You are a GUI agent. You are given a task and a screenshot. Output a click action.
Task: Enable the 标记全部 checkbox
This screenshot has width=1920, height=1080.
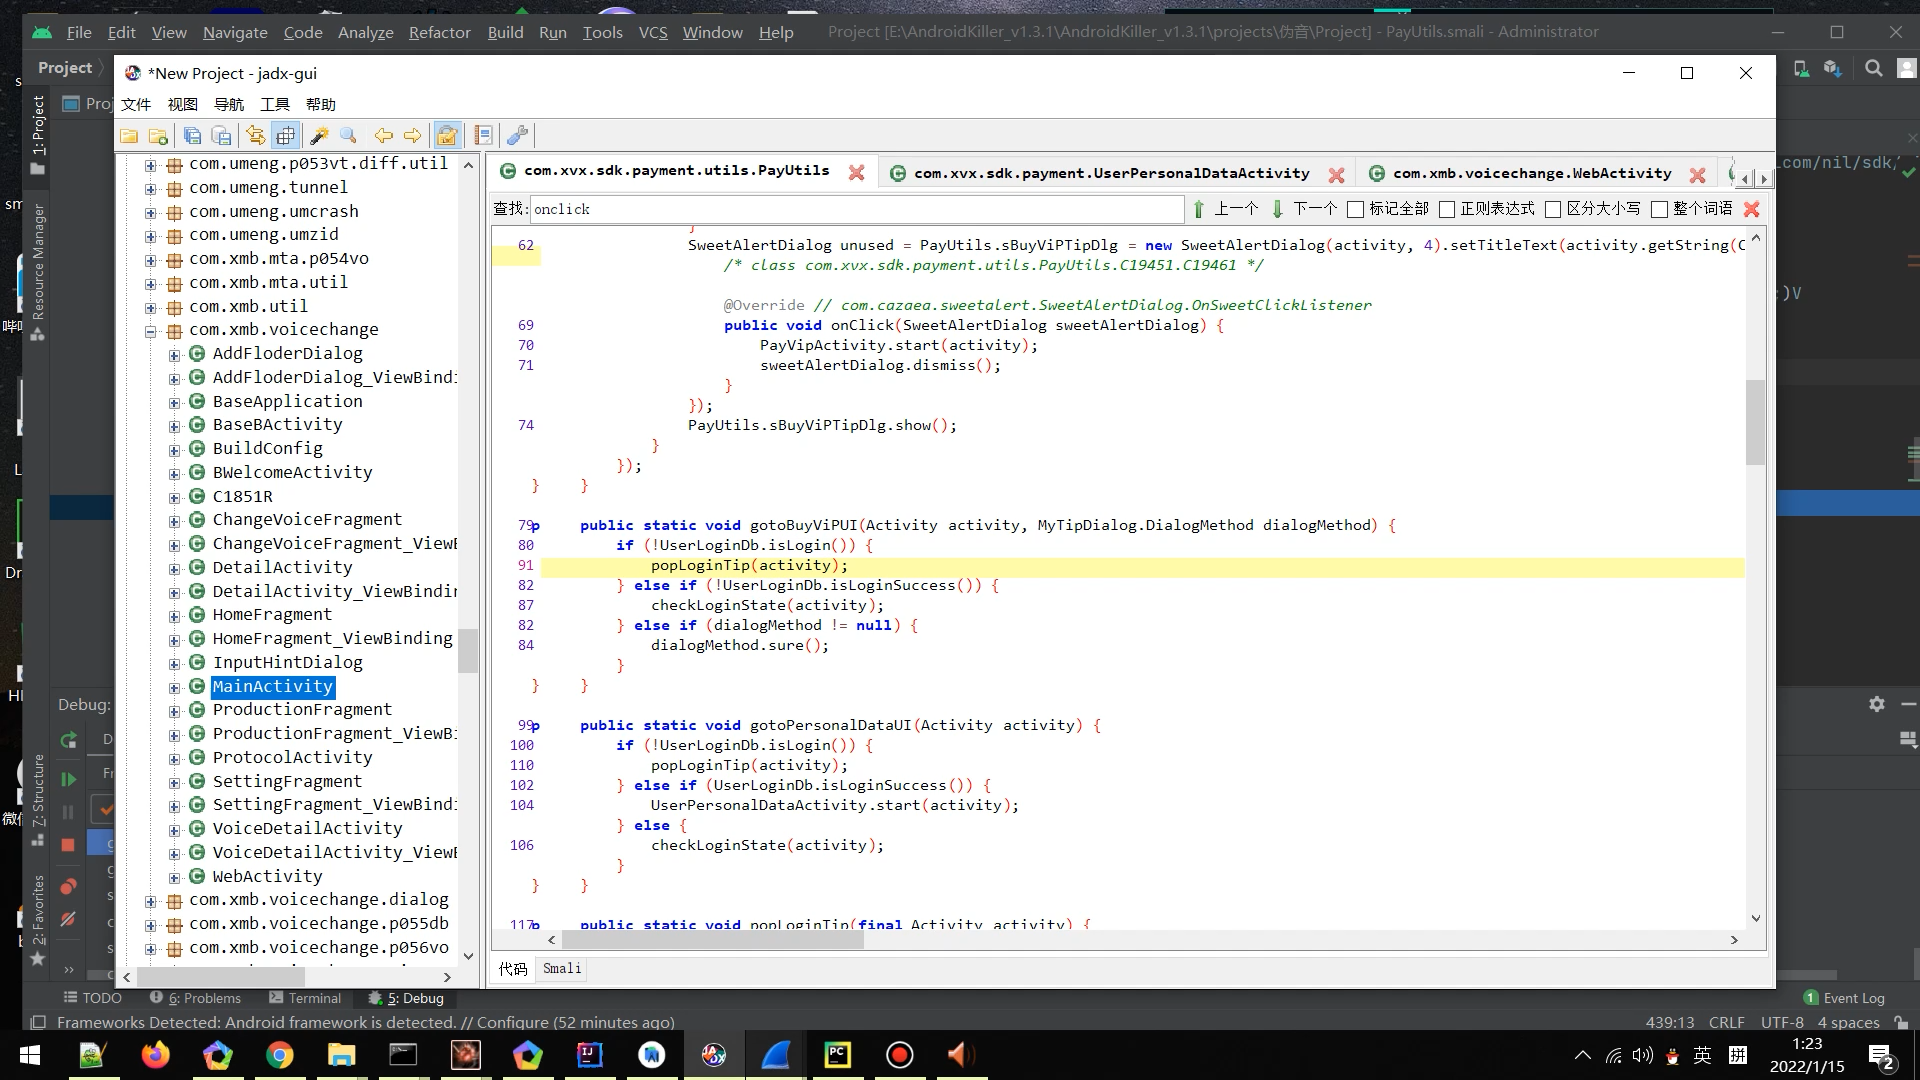tap(1356, 209)
